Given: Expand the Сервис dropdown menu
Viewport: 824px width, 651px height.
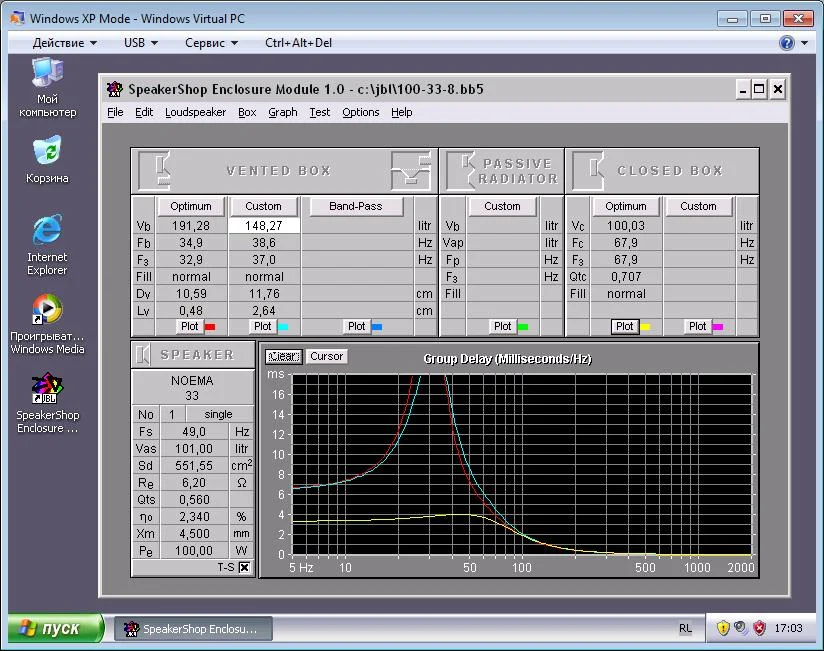Looking at the screenshot, I should 211,43.
